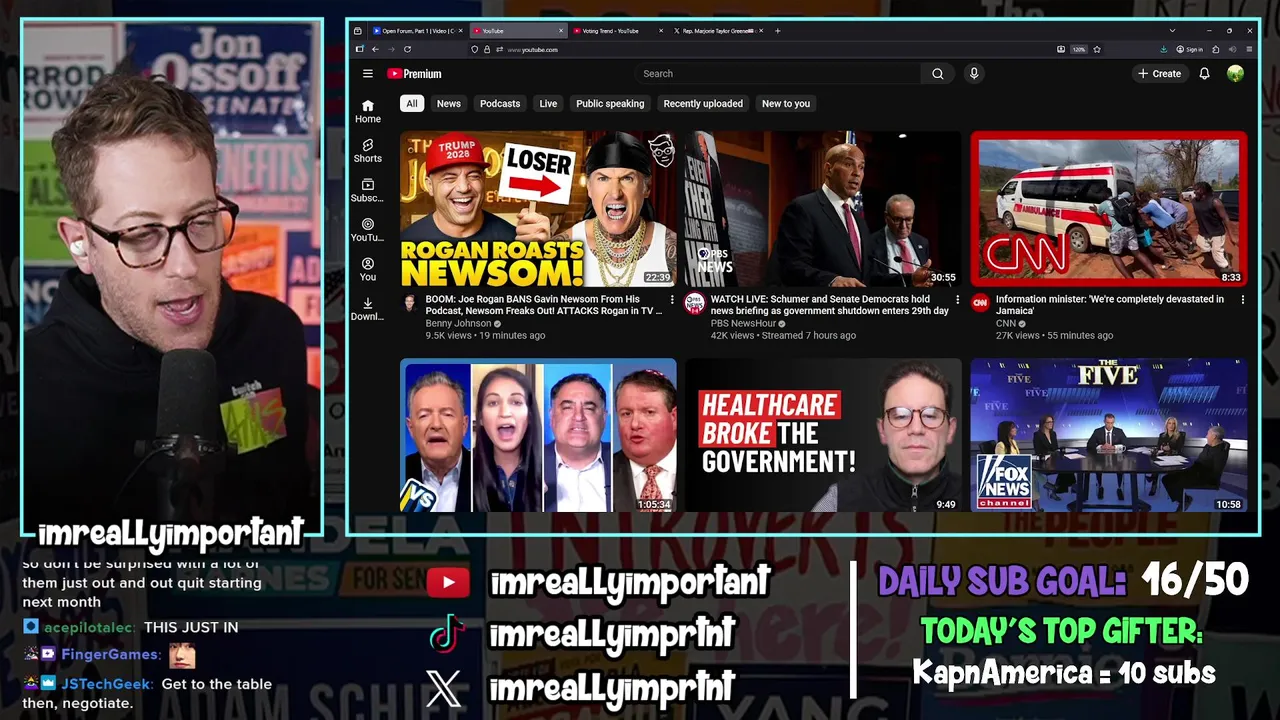The width and height of the screenshot is (1280, 720).
Task: Open Healthcare Broke the Government thumbnail
Action: click(823, 435)
